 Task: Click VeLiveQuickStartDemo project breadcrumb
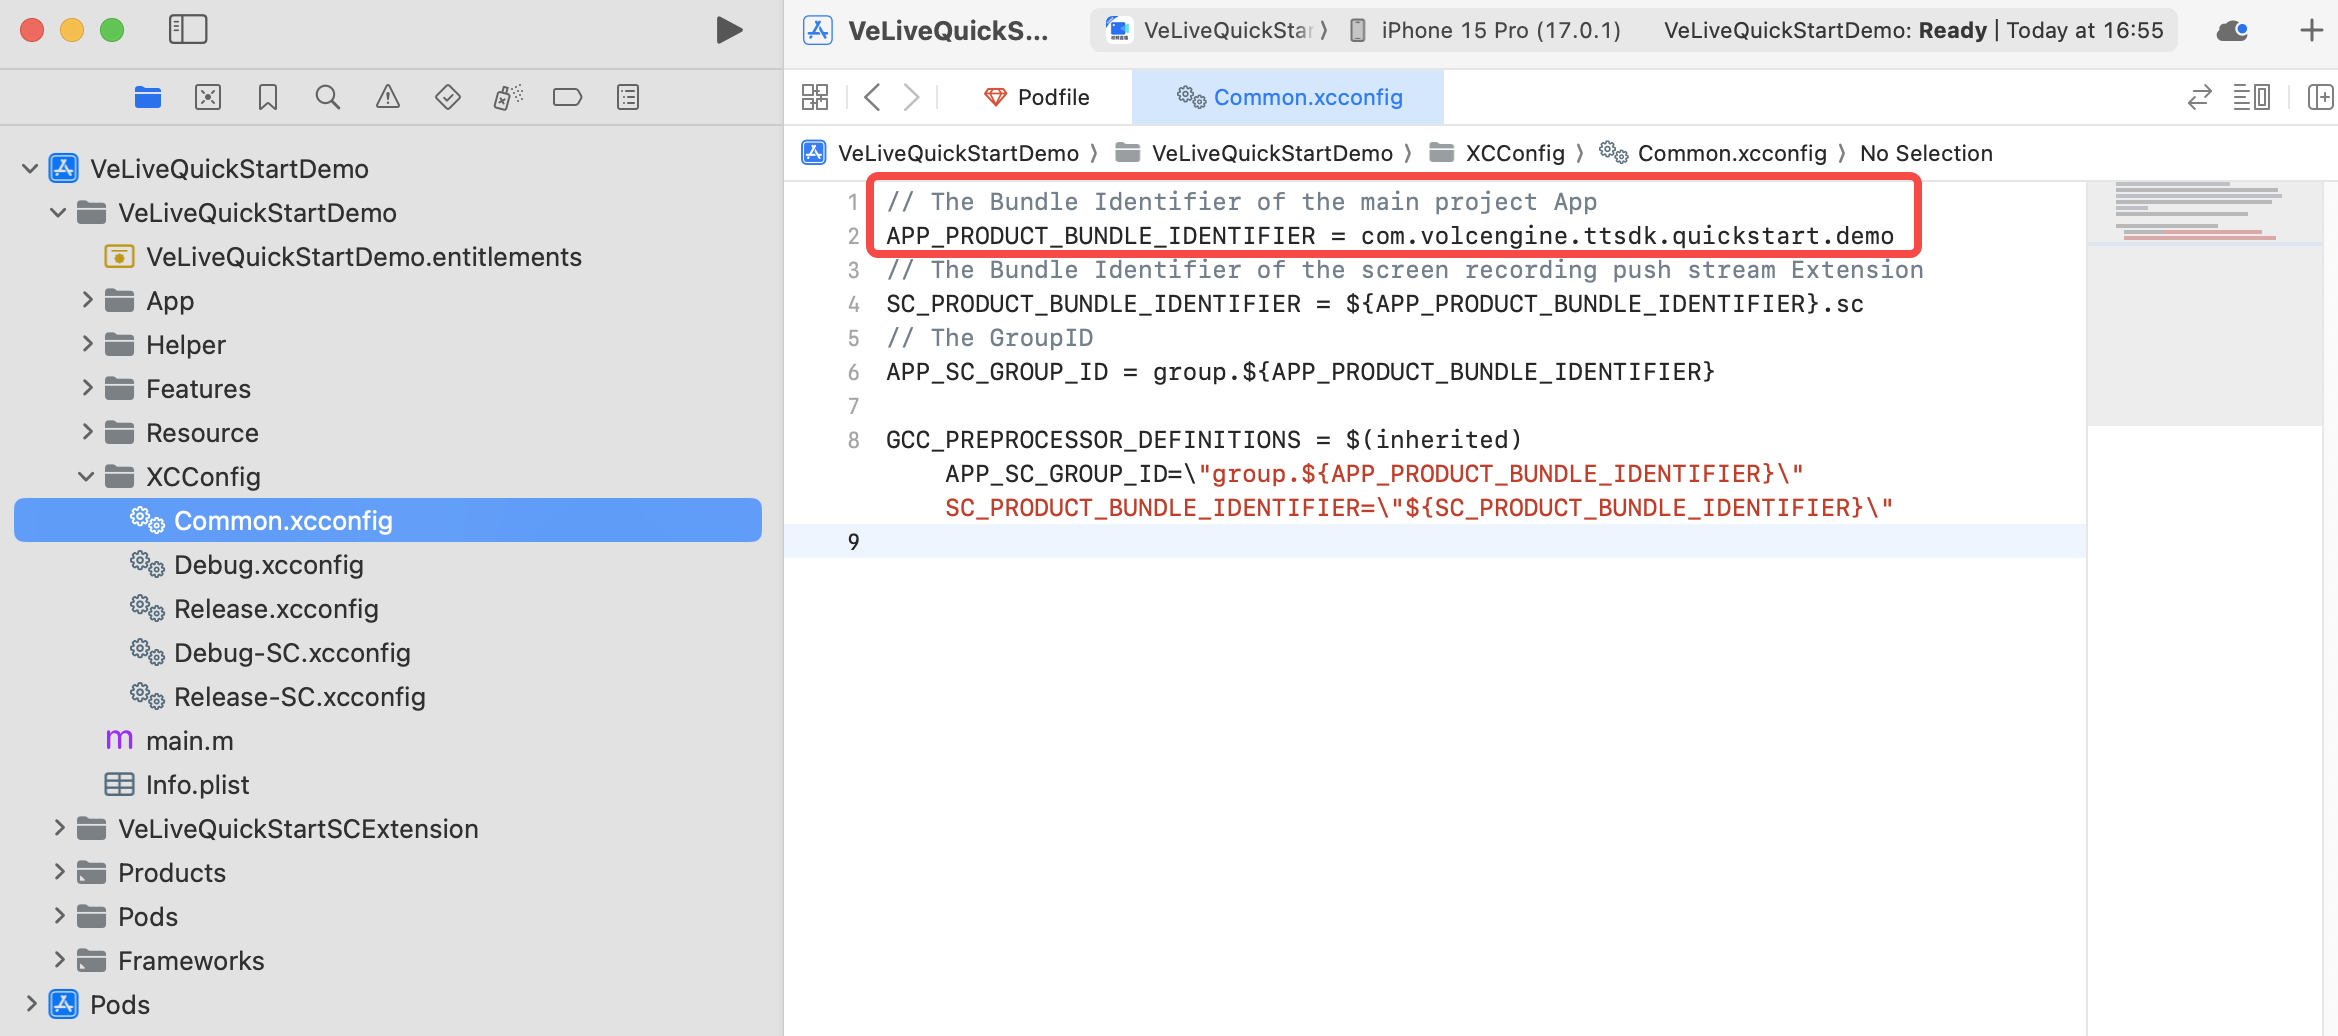[x=941, y=153]
